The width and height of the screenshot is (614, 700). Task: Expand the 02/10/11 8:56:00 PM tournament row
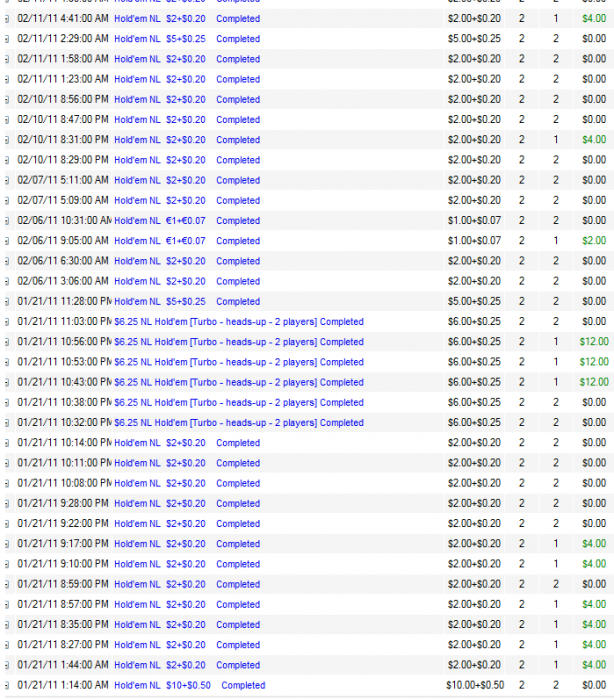coord(7,100)
